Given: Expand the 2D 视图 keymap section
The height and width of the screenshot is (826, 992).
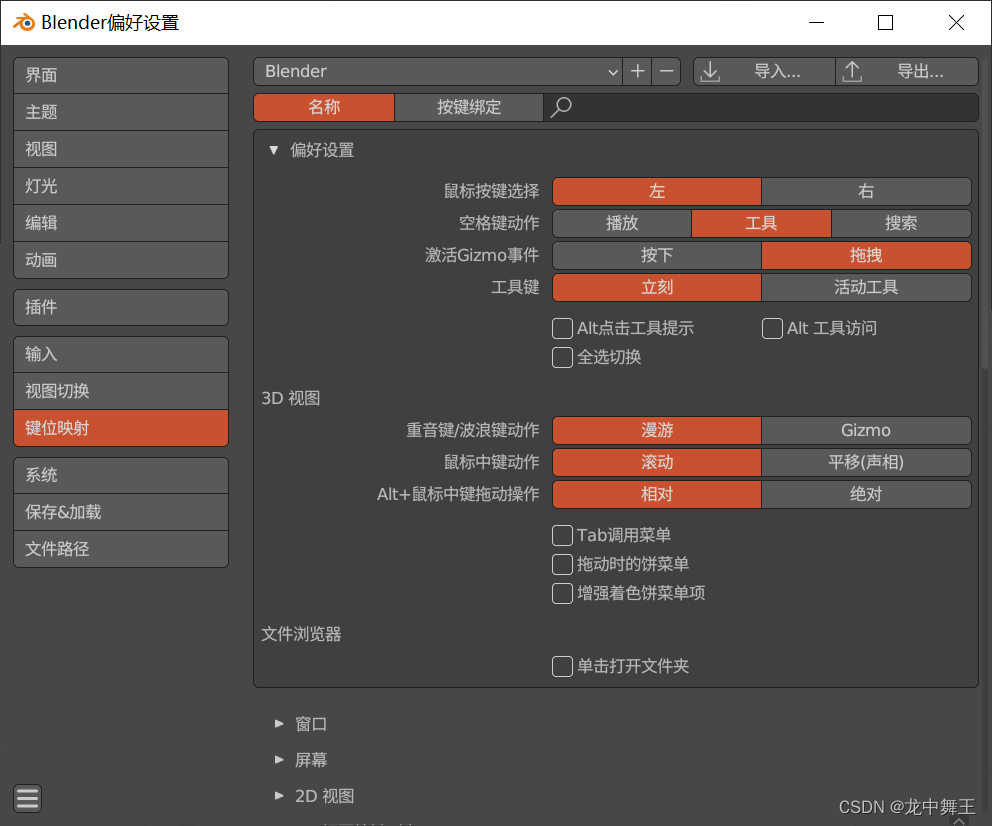Looking at the screenshot, I should pyautogui.click(x=279, y=796).
